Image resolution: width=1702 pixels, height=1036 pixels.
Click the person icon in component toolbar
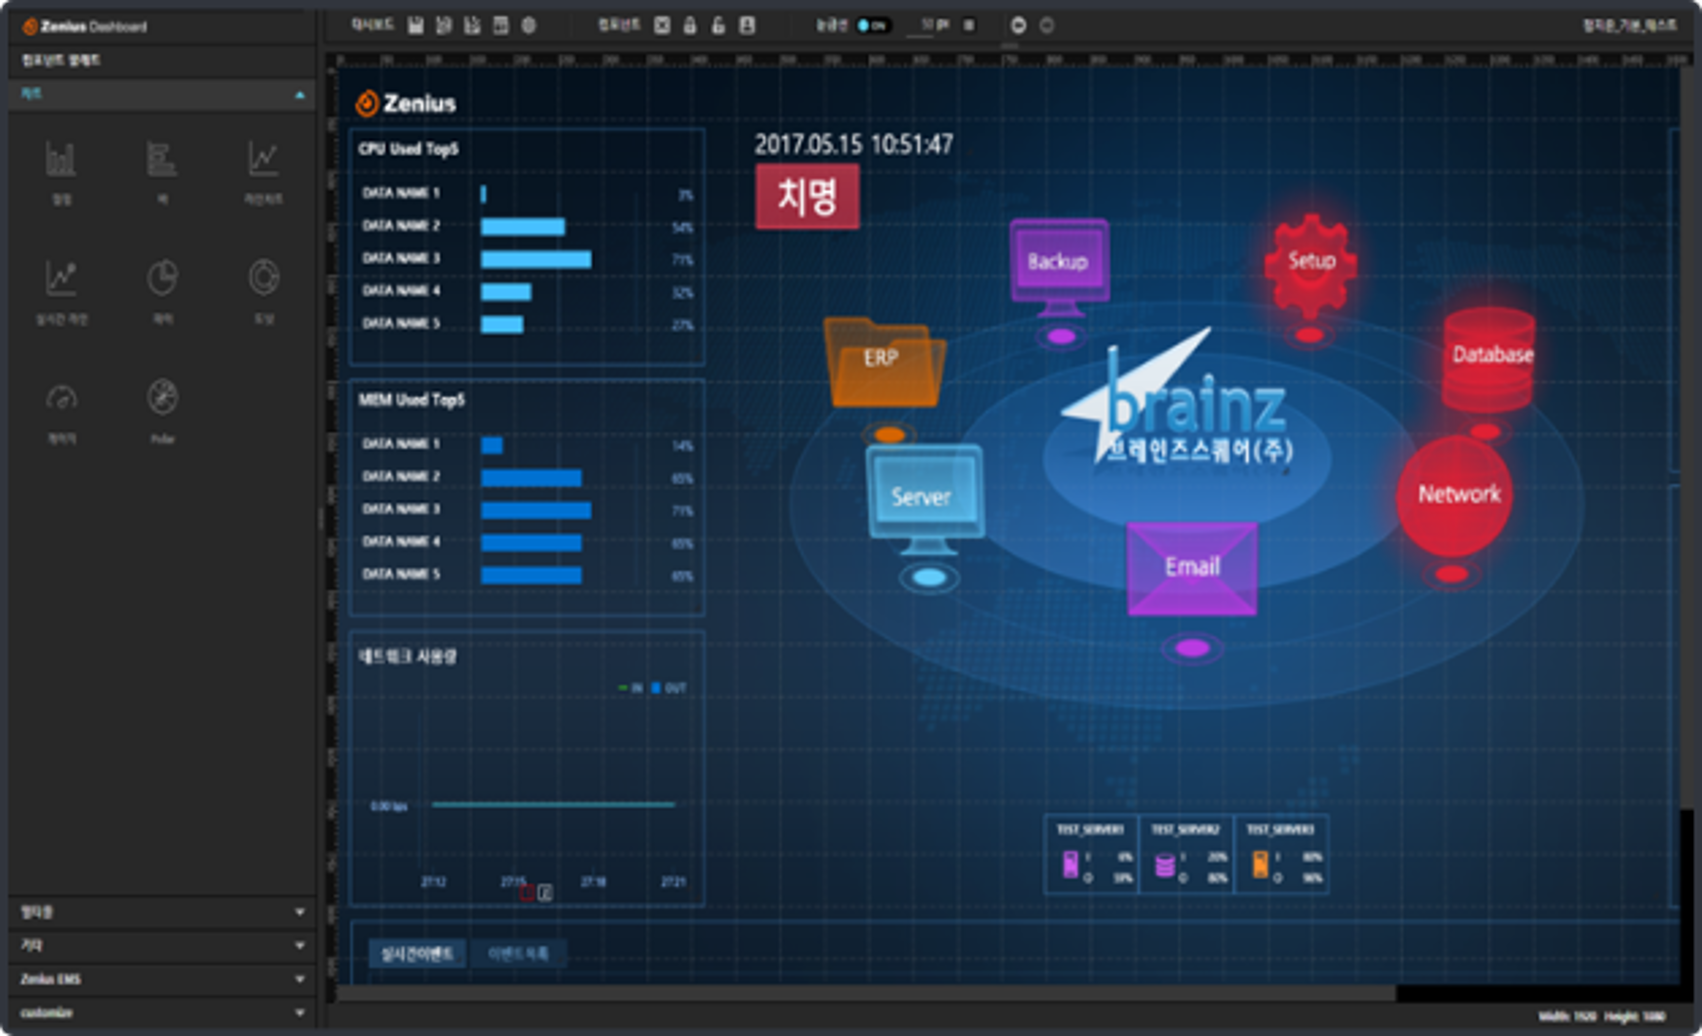(x=747, y=25)
